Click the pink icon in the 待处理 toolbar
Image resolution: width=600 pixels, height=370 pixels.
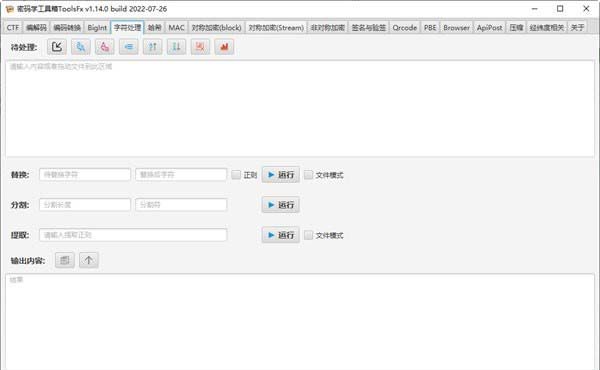click(104, 47)
